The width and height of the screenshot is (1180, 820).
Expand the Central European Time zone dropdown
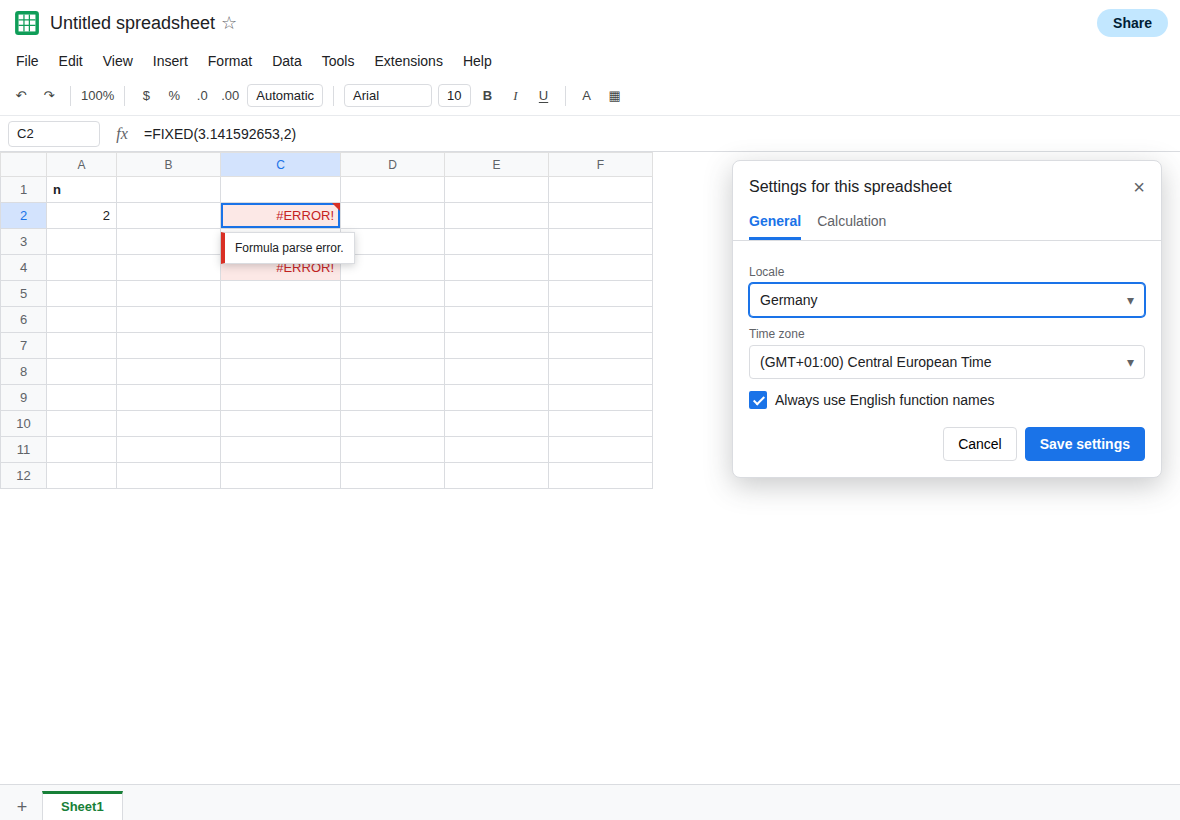(x=947, y=362)
